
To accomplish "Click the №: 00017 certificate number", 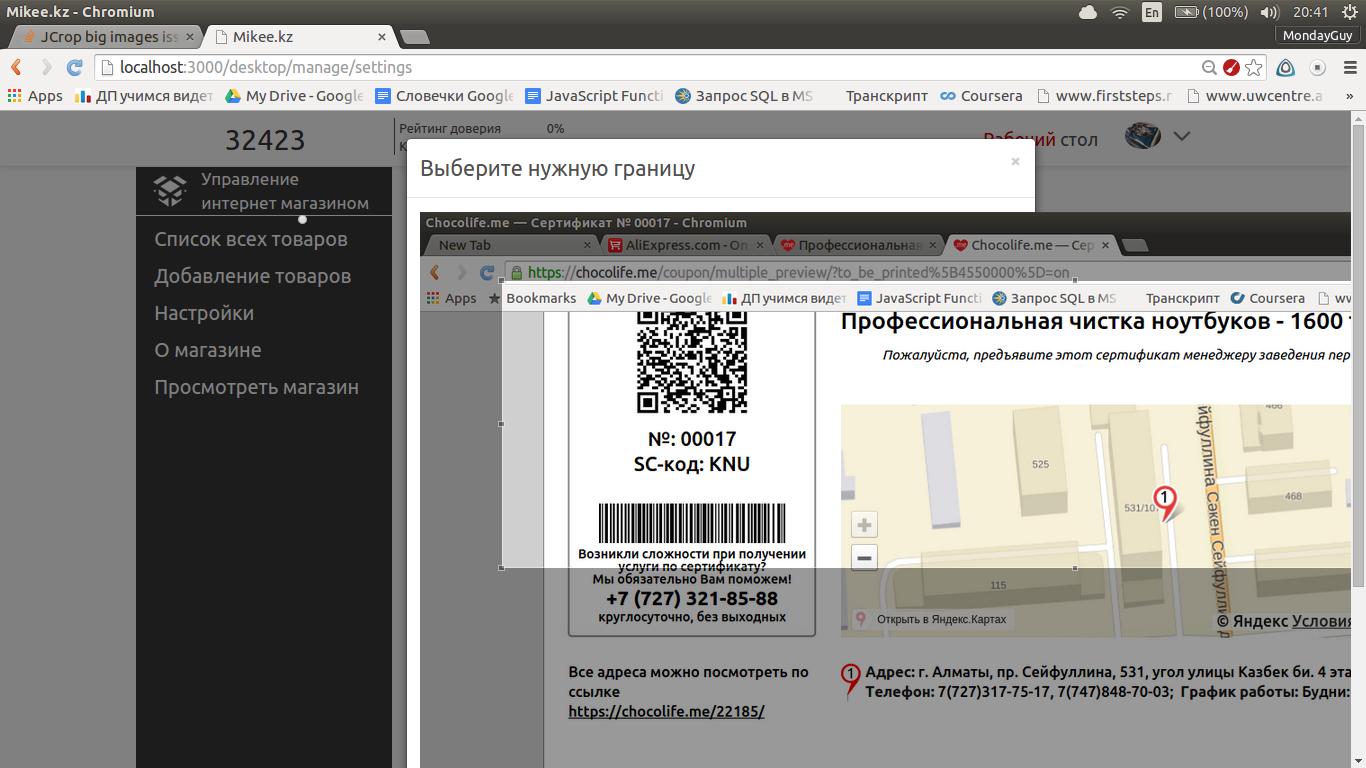I will 692,439.
